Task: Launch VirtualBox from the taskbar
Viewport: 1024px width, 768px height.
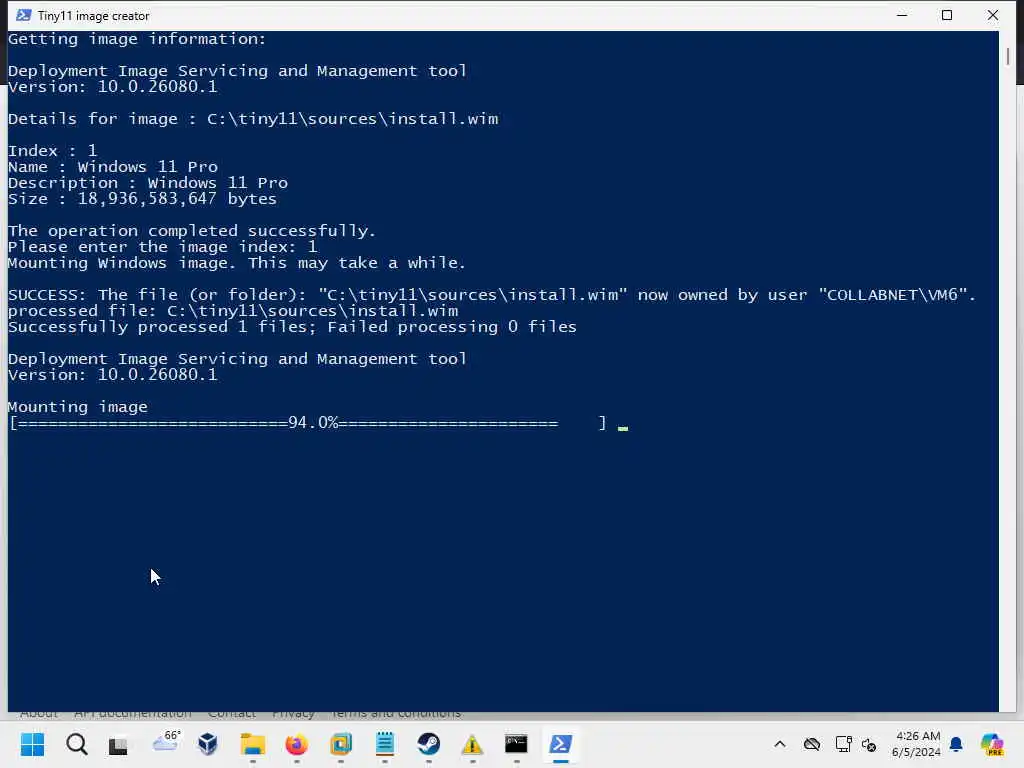Action: click(208, 744)
